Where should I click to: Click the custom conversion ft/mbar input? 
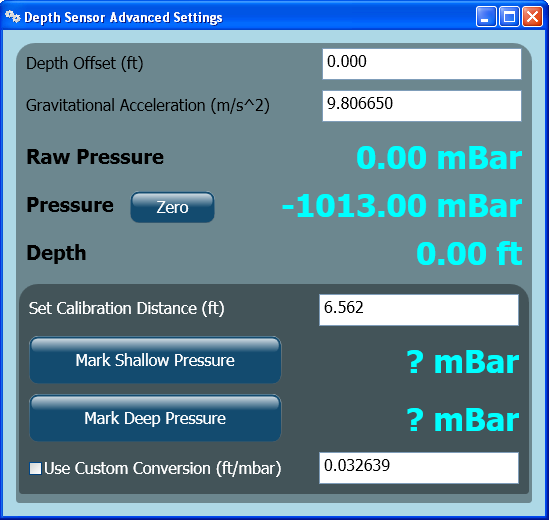point(419,468)
